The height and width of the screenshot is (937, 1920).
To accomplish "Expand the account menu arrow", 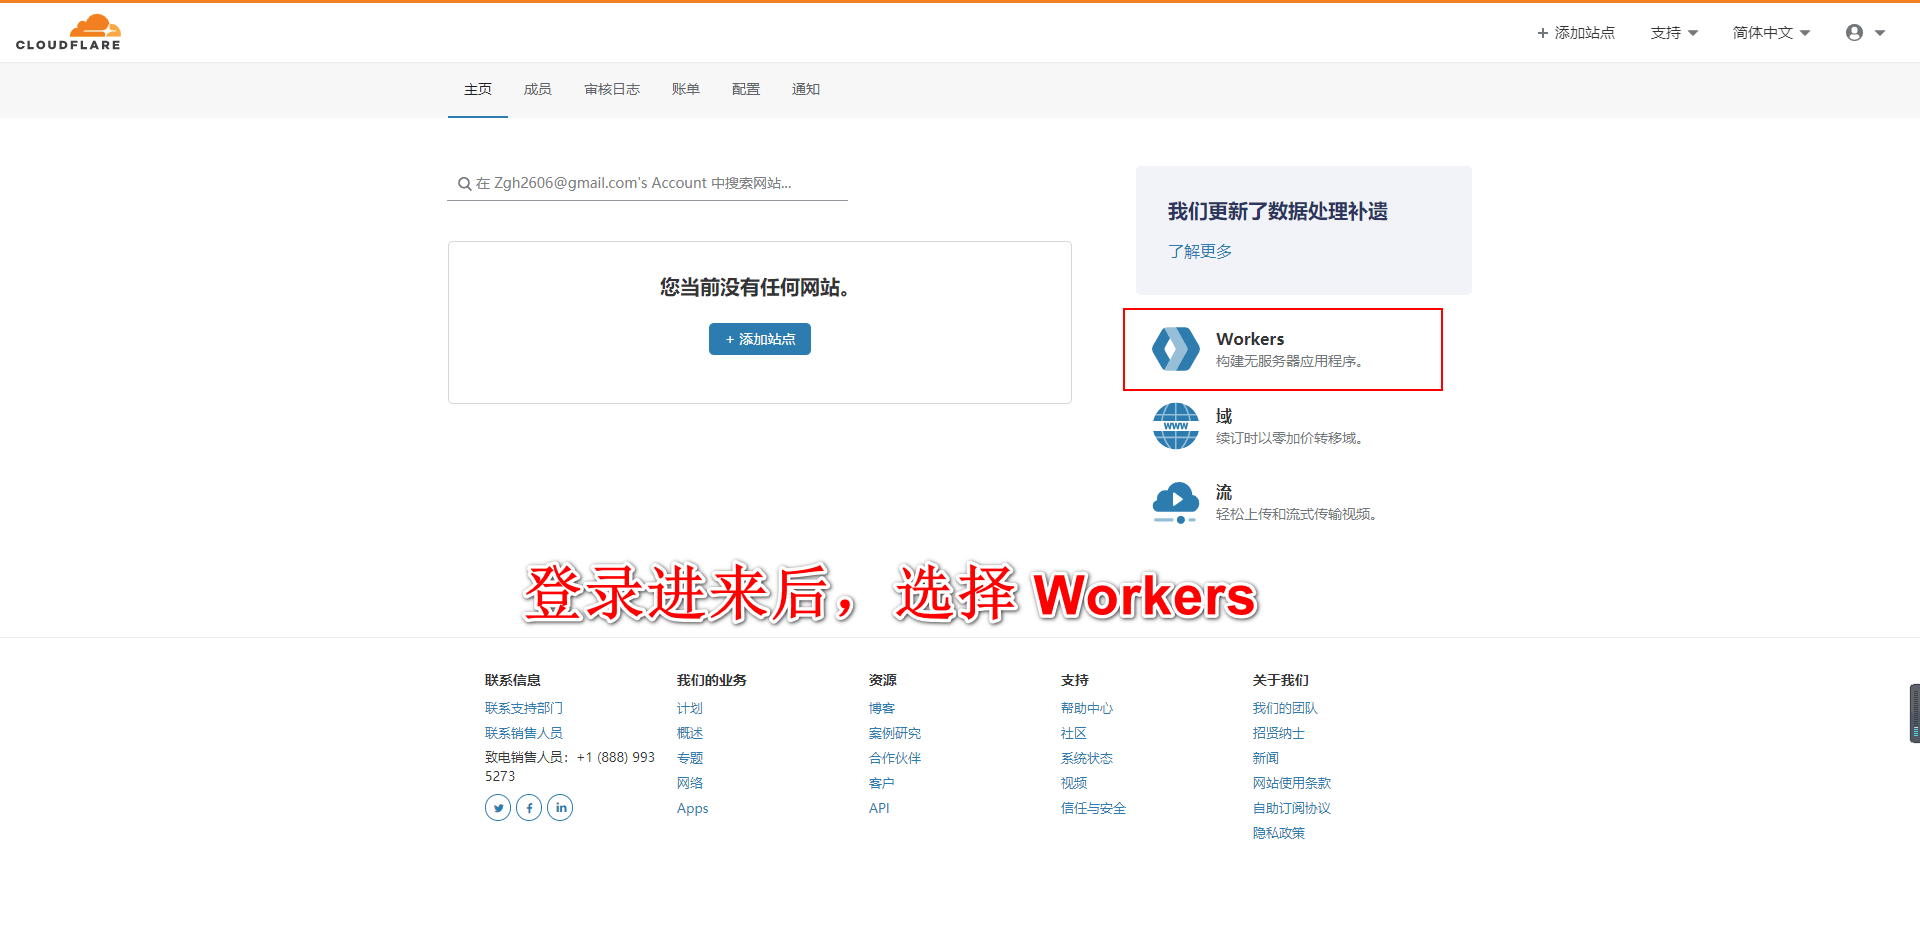I will [x=1880, y=33].
